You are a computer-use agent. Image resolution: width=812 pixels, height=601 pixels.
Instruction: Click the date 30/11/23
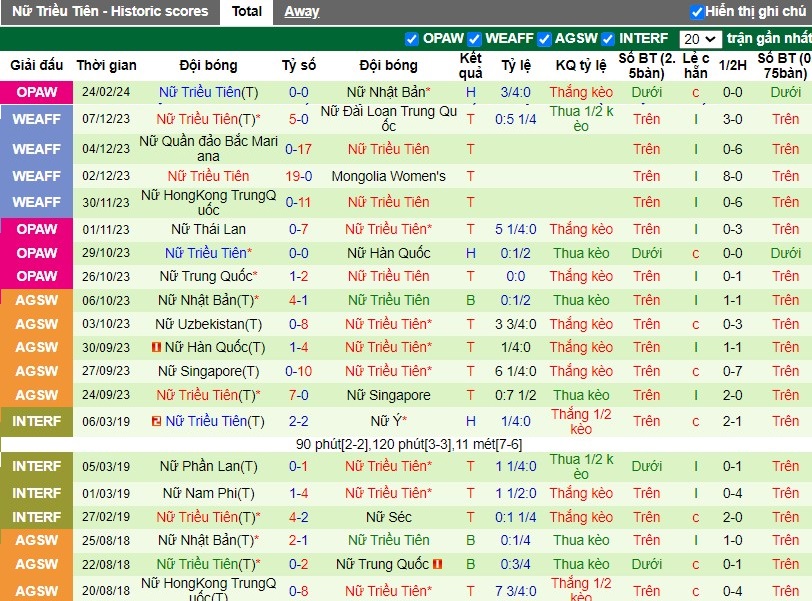pos(106,202)
